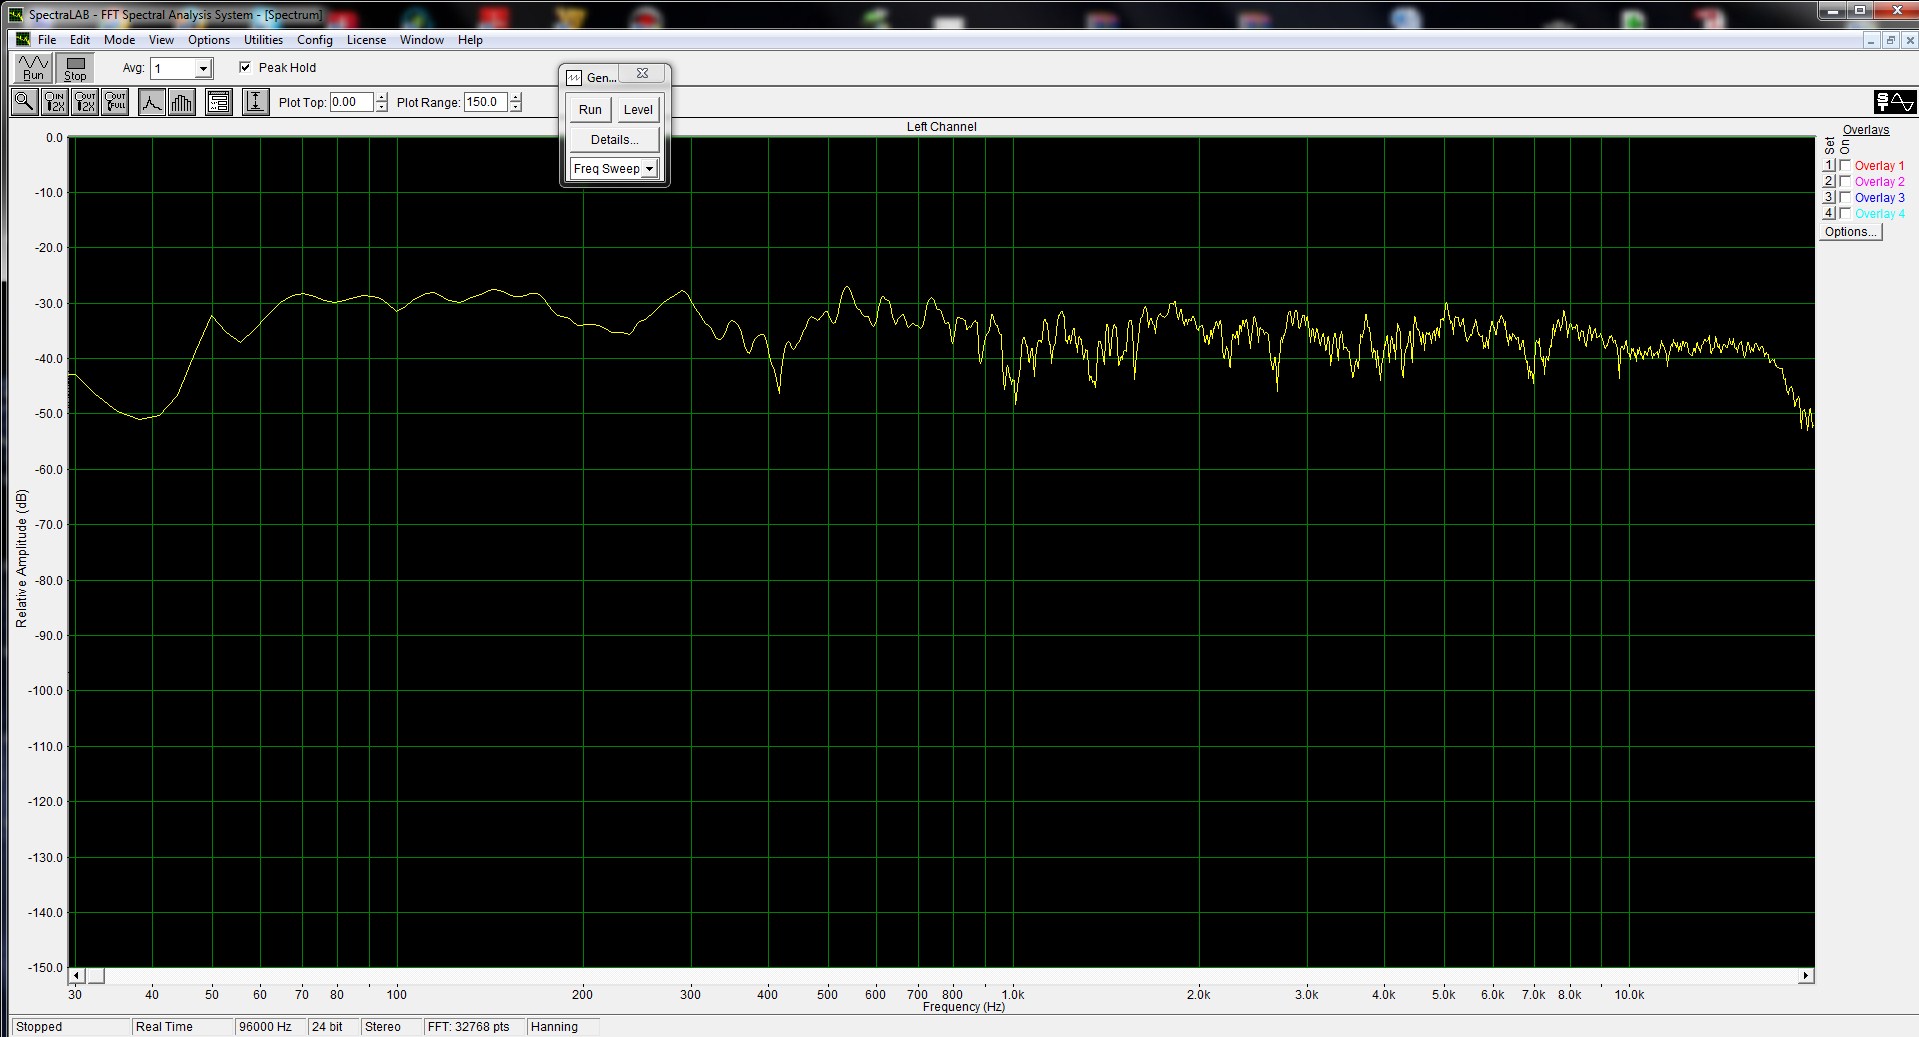The image size is (1919, 1037).
Task: Open the Mode menu
Action: [119, 40]
